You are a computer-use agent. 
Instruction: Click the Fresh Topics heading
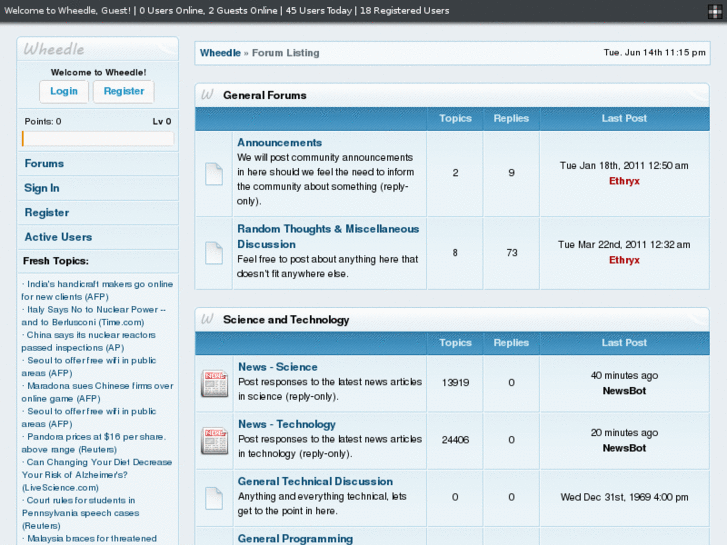(x=56, y=261)
